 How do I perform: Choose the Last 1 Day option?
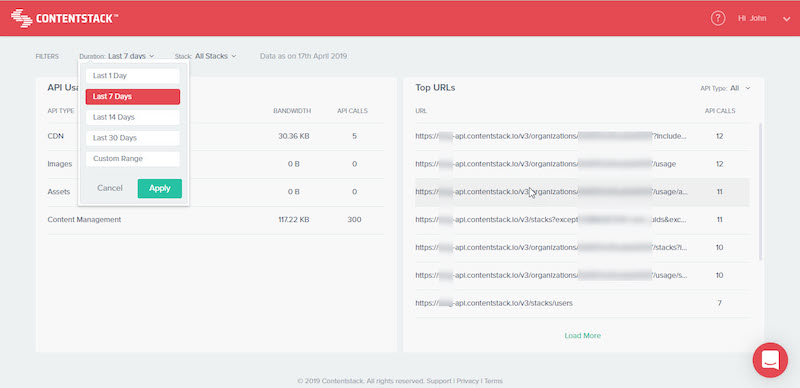[x=133, y=76]
